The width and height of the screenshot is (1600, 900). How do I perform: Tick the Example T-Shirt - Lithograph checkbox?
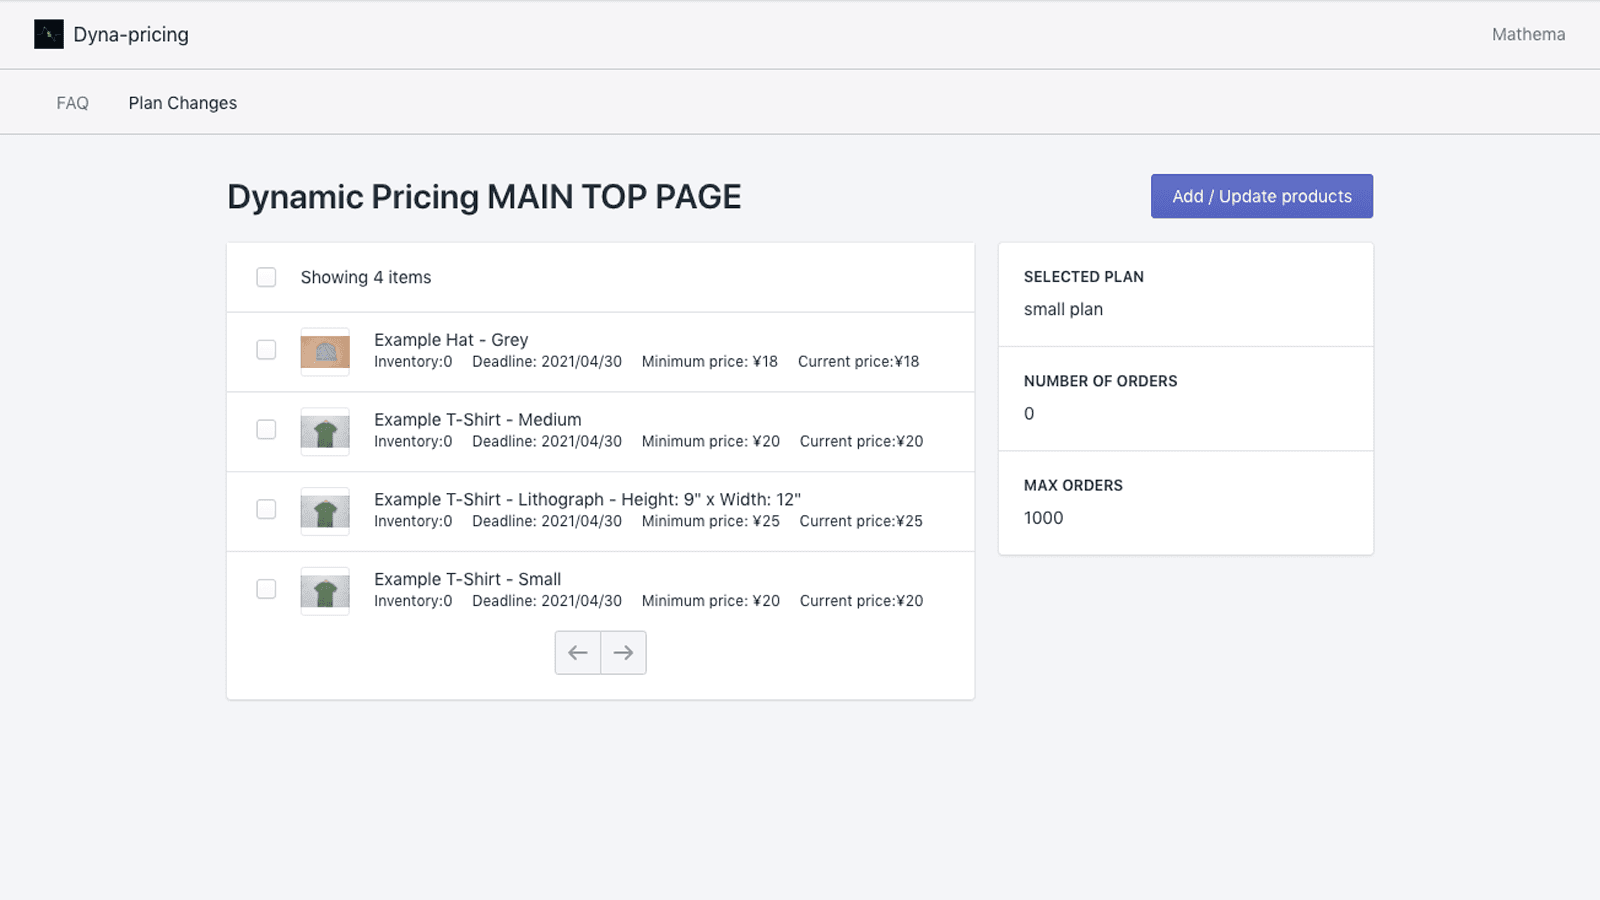[x=266, y=511]
